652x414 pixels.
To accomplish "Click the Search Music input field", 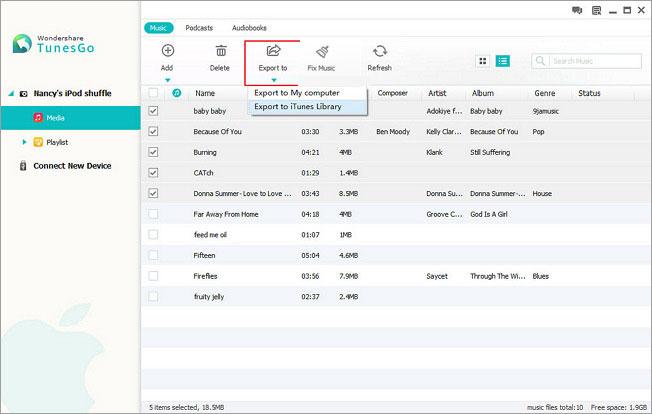I will 588,61.
